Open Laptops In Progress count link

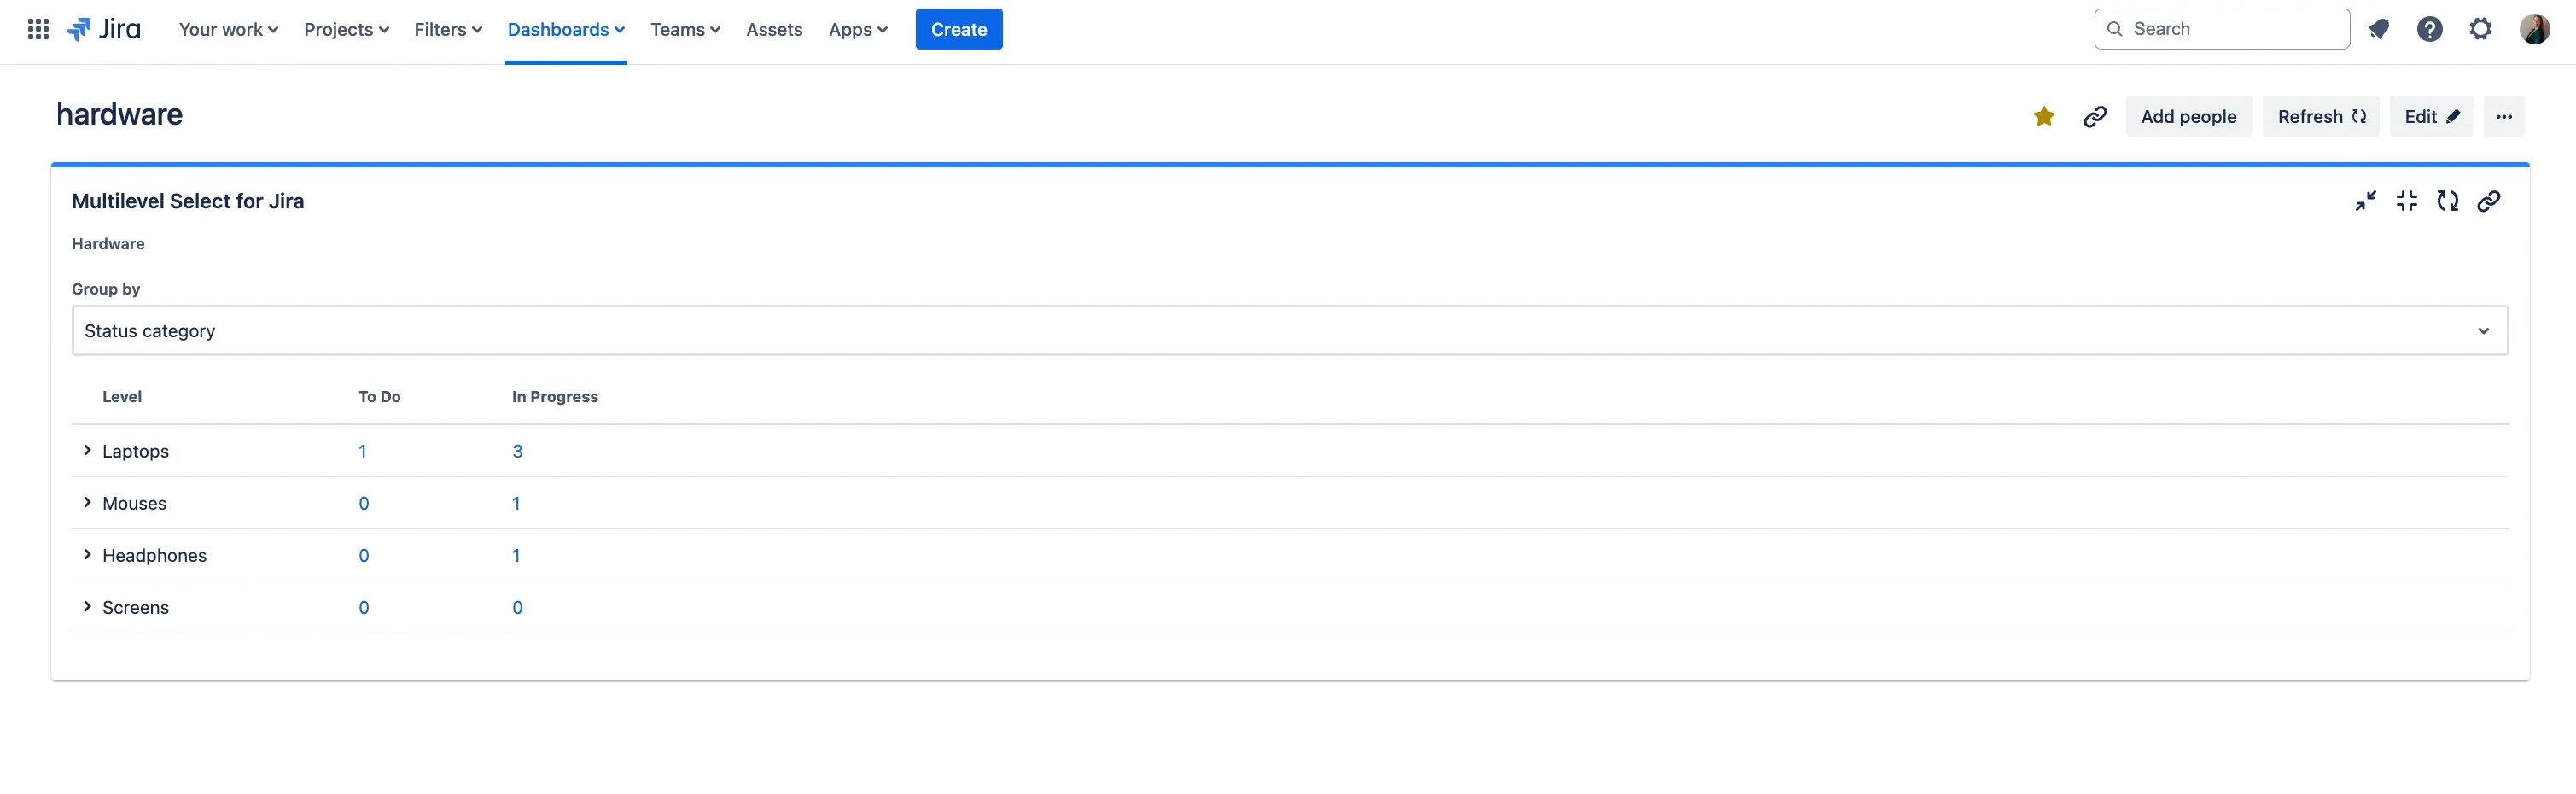point(517,451)
